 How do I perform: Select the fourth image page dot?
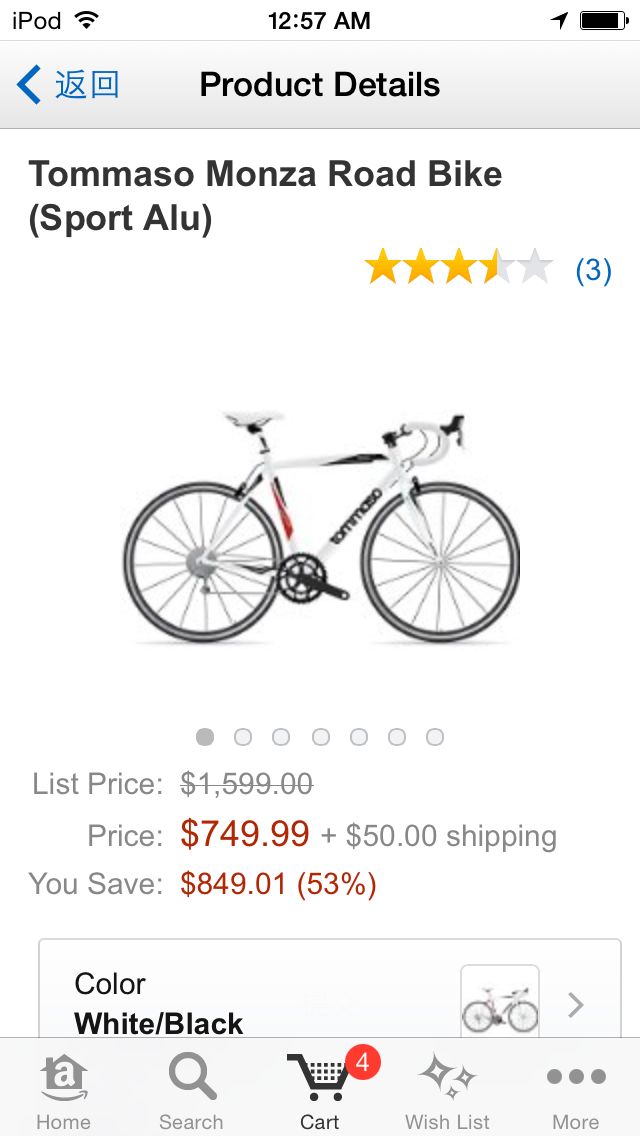coord(320,737)
